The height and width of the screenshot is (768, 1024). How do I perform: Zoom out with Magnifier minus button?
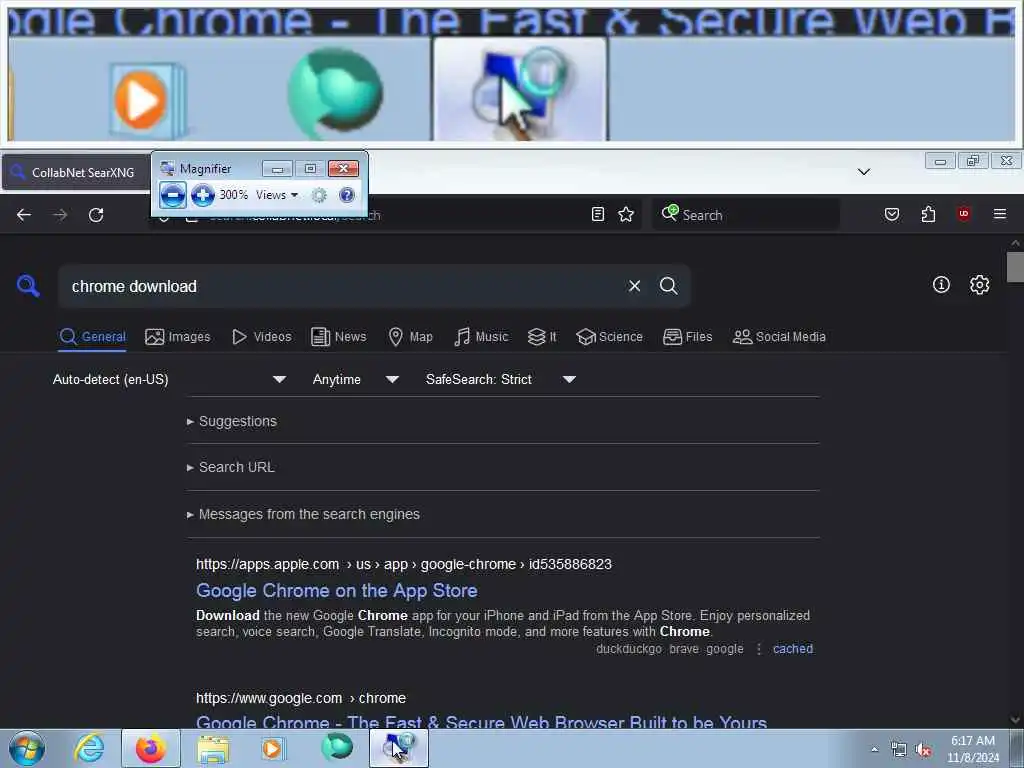(172, 195)
